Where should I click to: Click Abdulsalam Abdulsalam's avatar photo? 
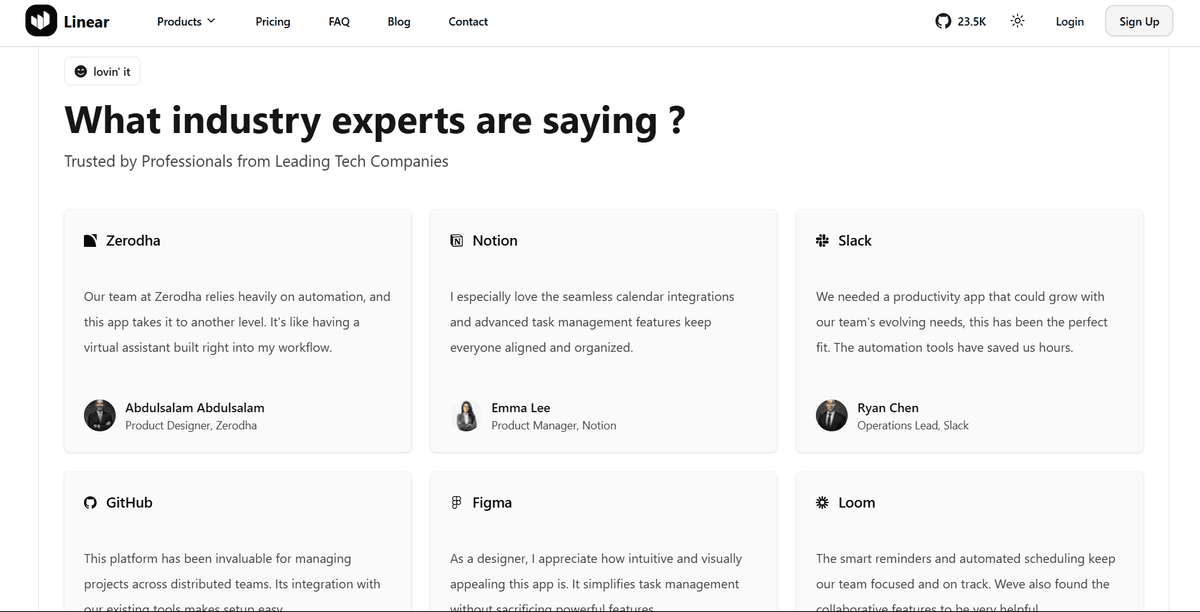point(99,415)
